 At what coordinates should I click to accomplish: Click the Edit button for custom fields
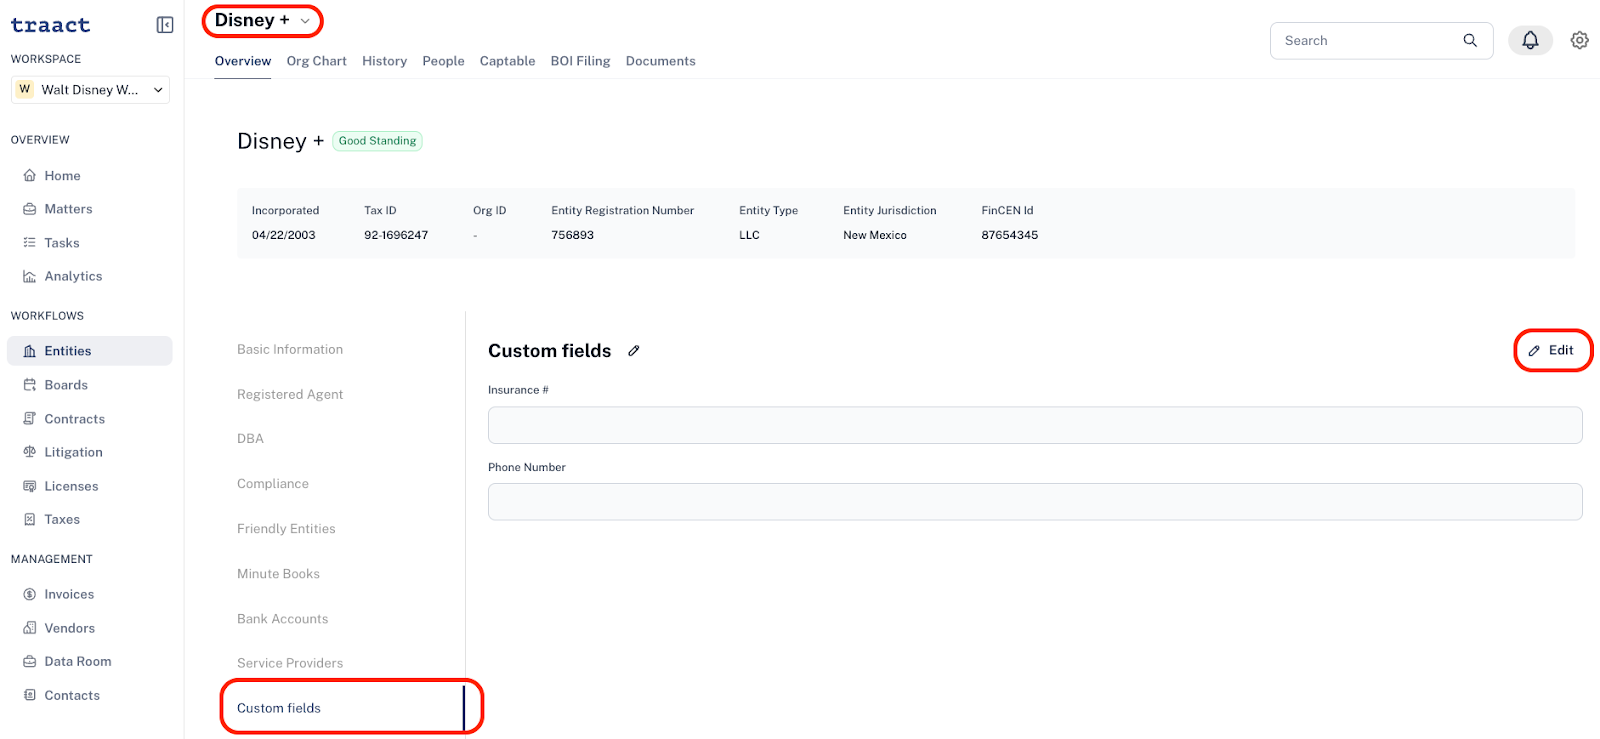(1552, 350)
